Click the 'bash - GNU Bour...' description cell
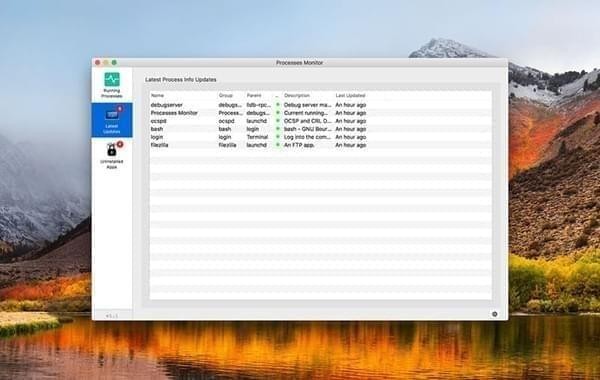Screen dimensions: 600x380 point(308,129)
